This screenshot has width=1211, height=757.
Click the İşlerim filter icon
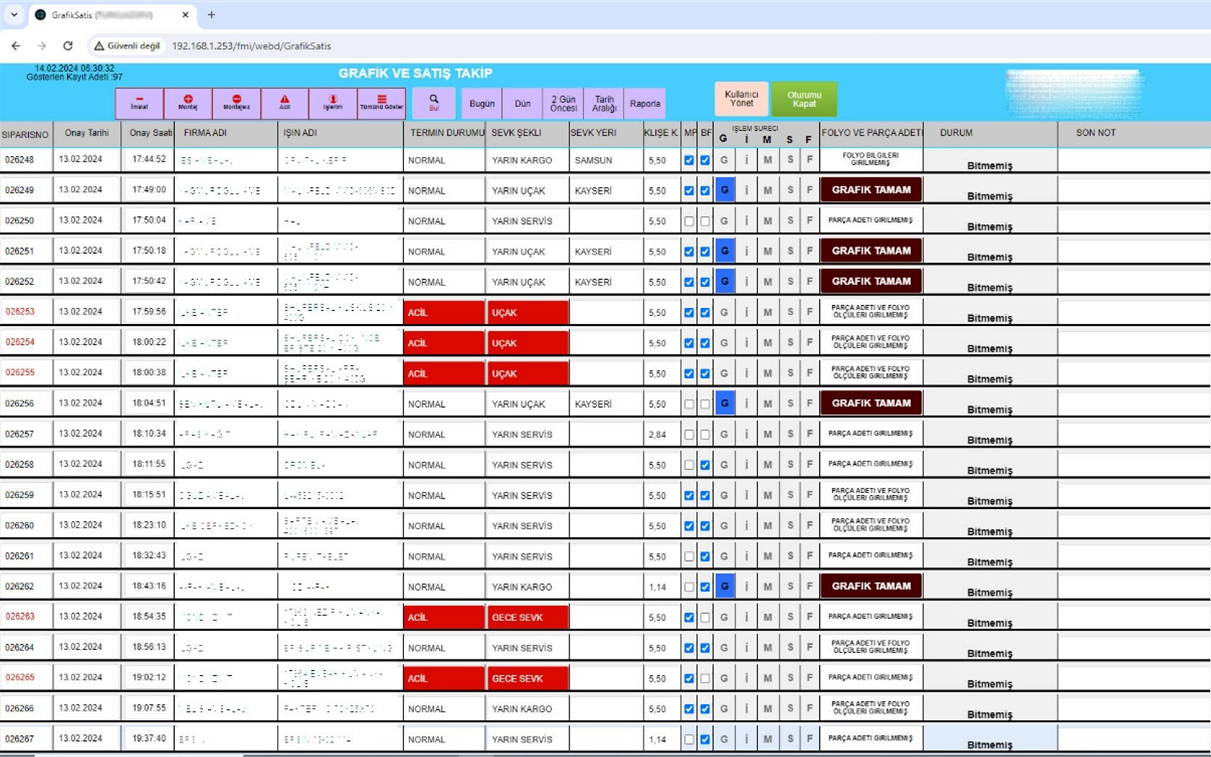point(333,103)
